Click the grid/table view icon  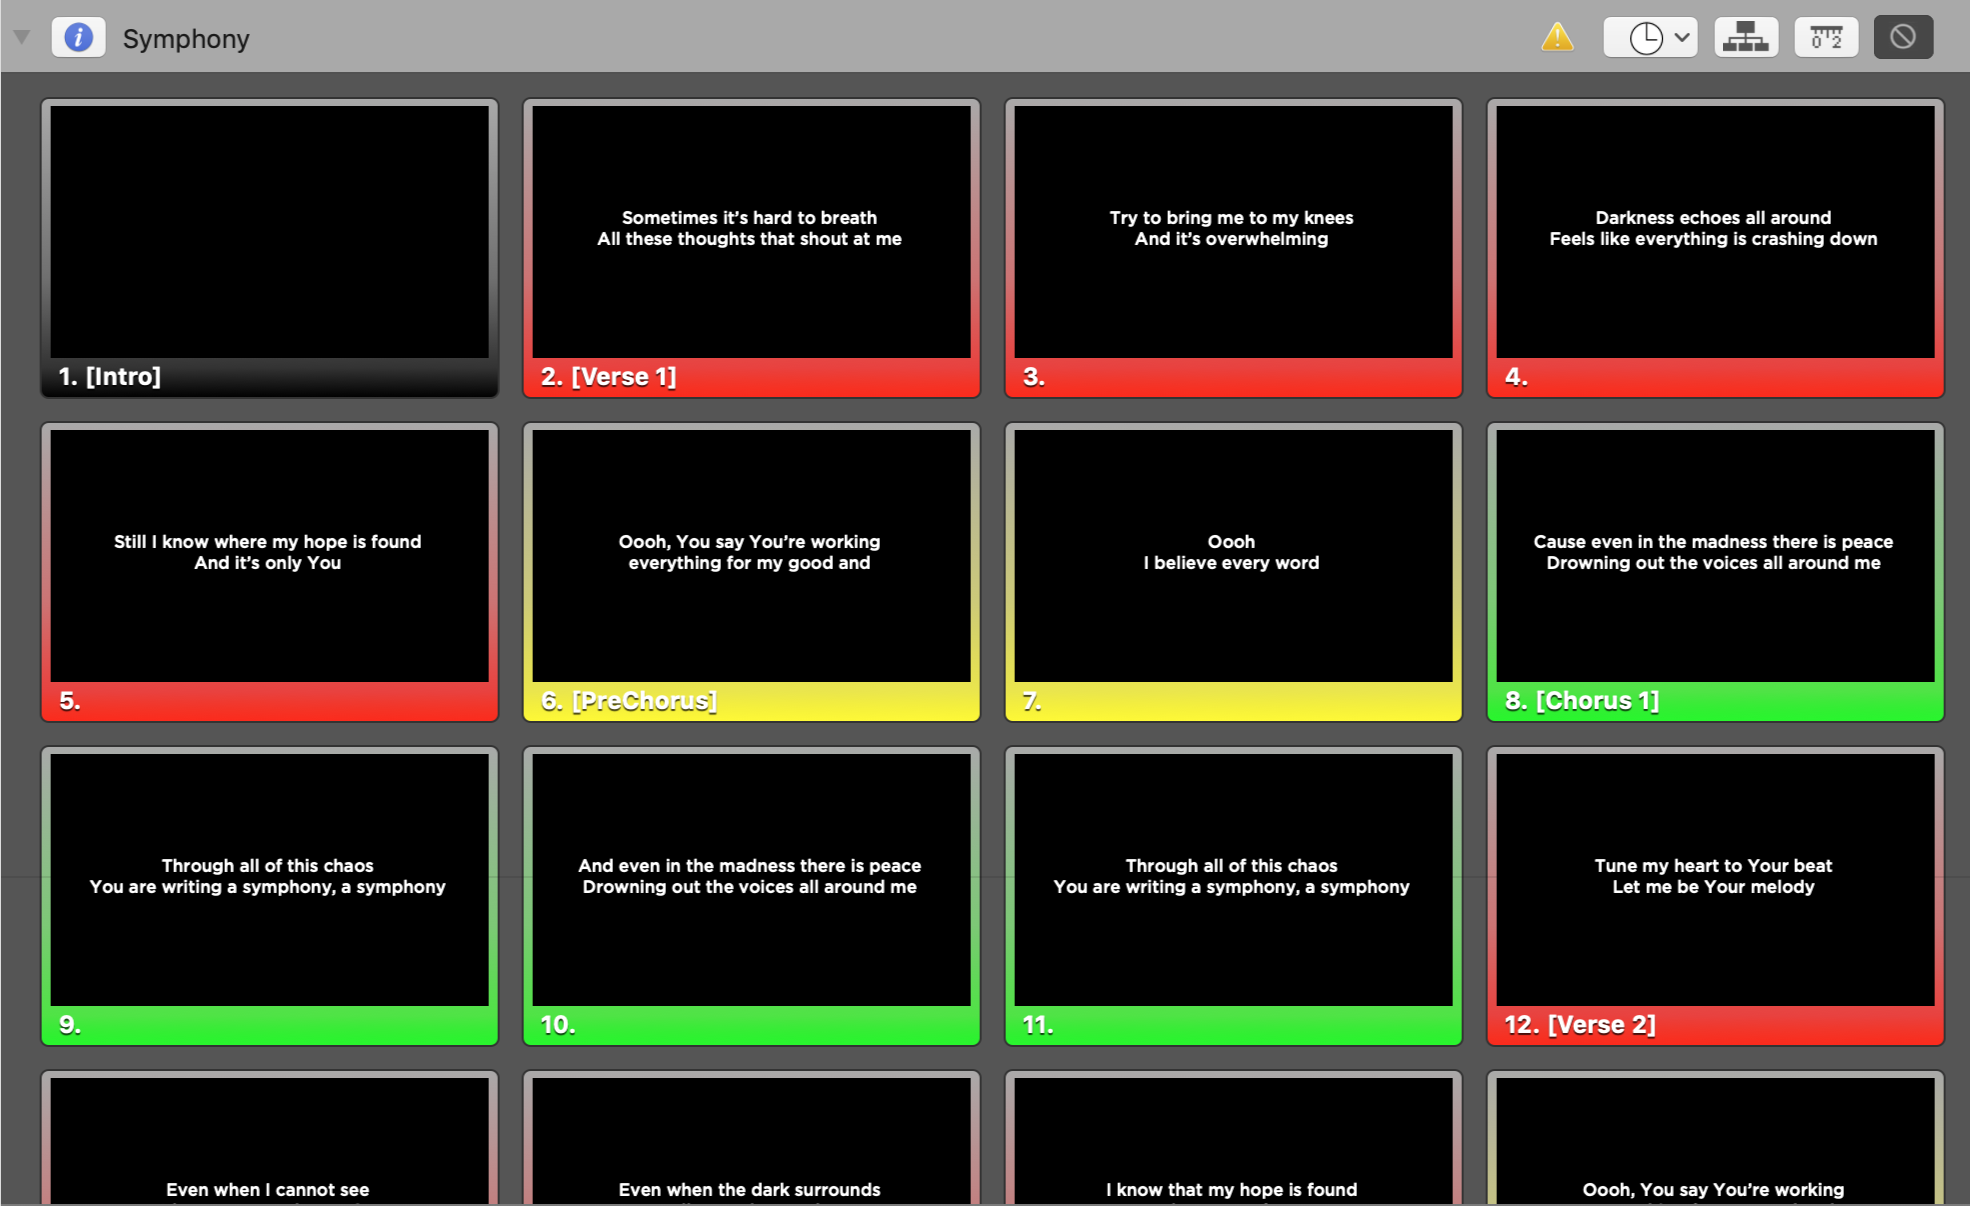(x=1750, y=38)
